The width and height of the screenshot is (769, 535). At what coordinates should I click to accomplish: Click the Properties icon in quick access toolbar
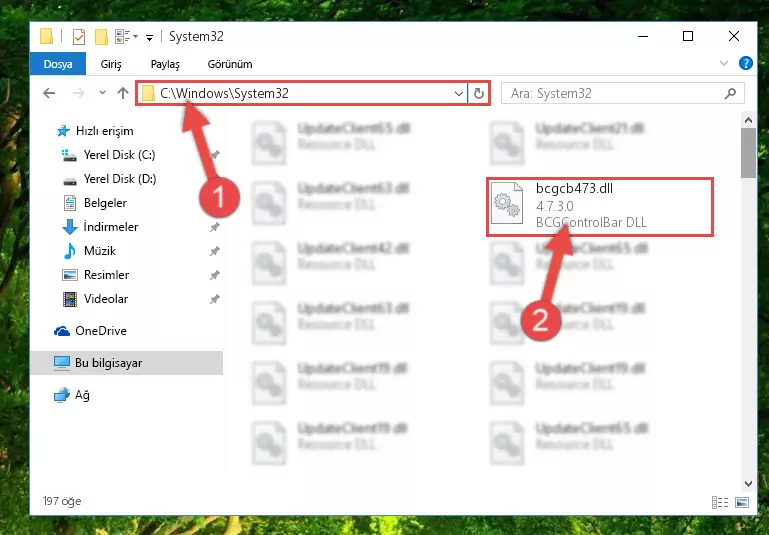78,36
